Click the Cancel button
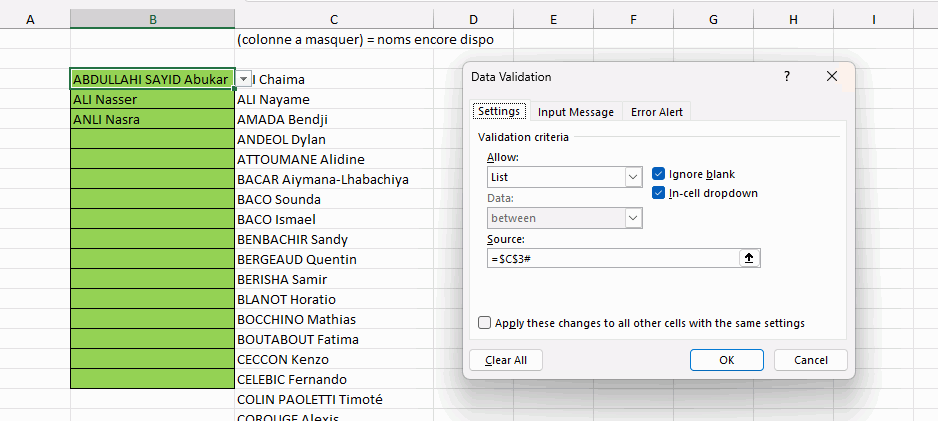Image resolution: width=938 pixels, height=421 pixels. click(810, 360)
